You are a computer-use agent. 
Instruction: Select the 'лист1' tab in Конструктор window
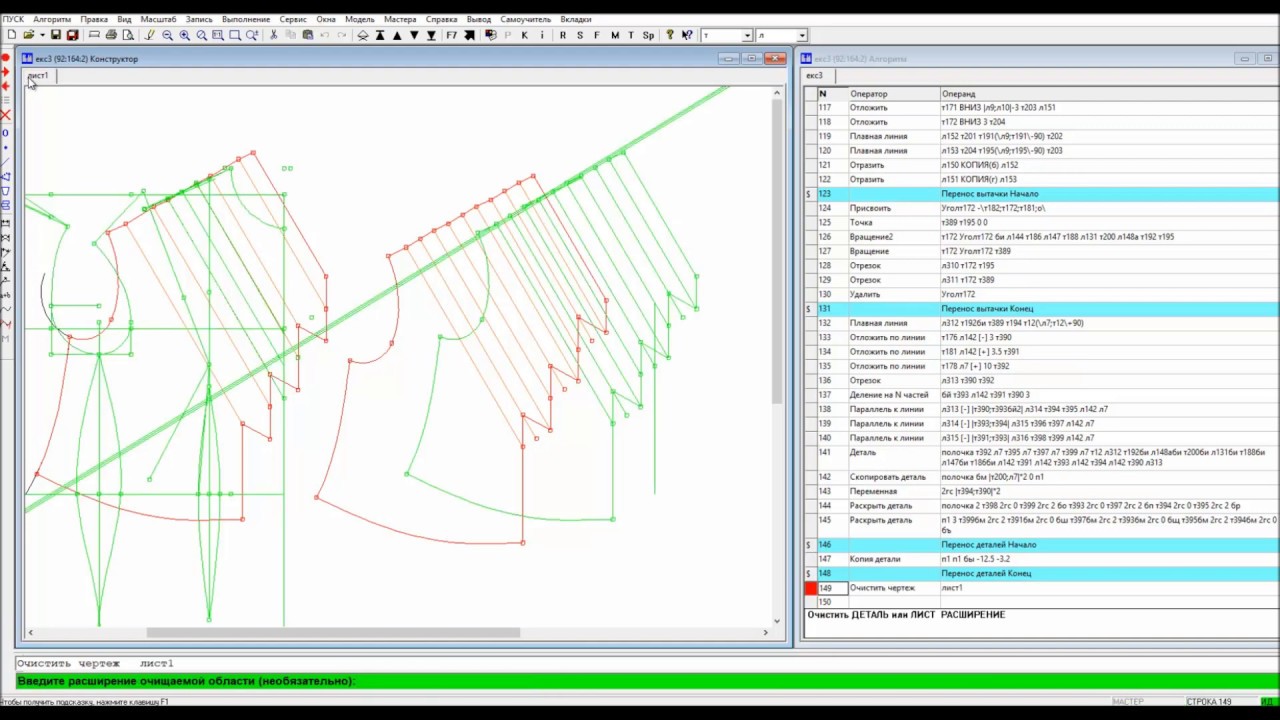coord(38,76)
